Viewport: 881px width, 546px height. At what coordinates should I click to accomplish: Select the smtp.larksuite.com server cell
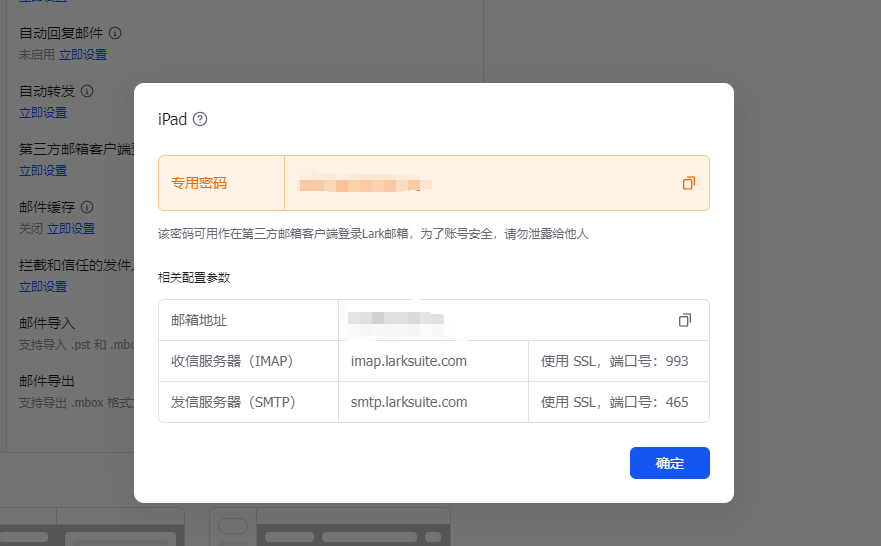[x=433, y=402]
